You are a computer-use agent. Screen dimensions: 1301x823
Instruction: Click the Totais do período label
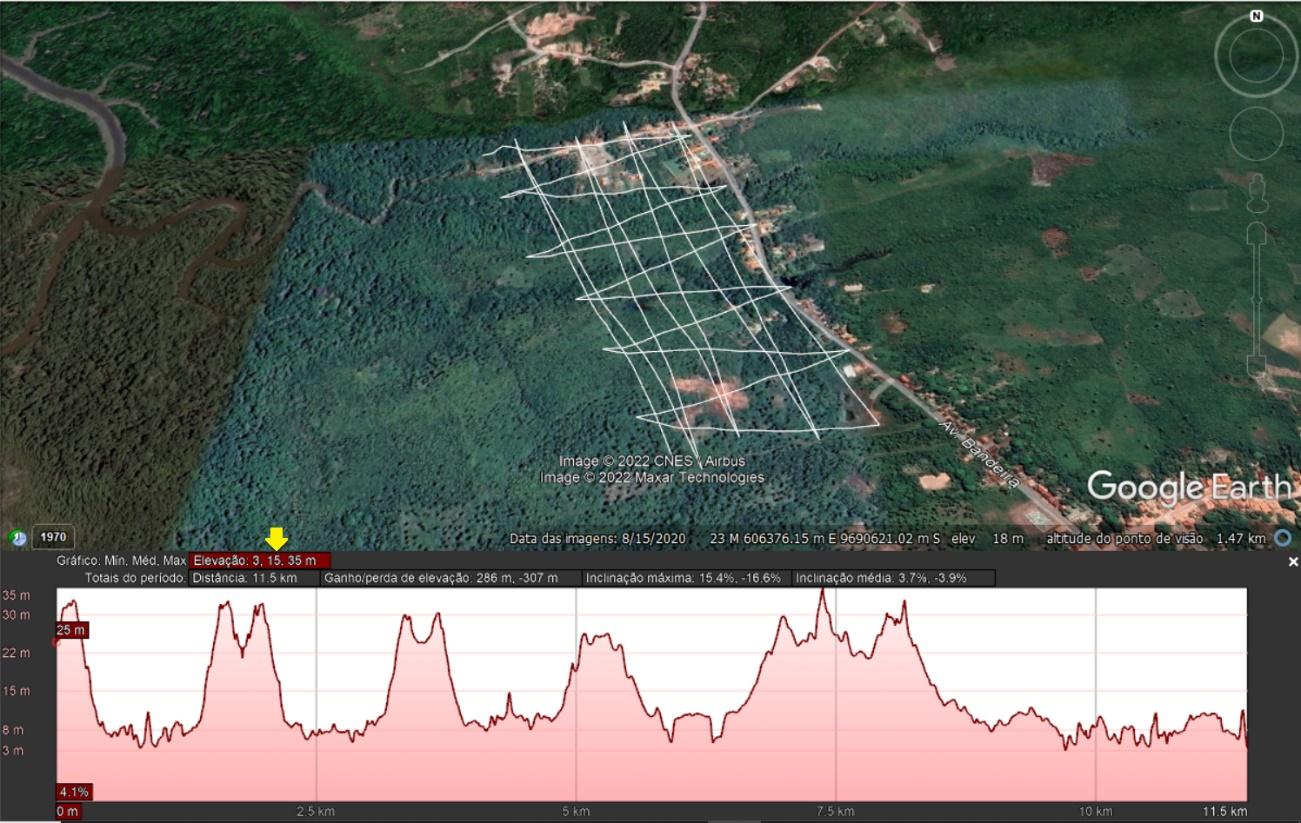[x=136, y=578]
